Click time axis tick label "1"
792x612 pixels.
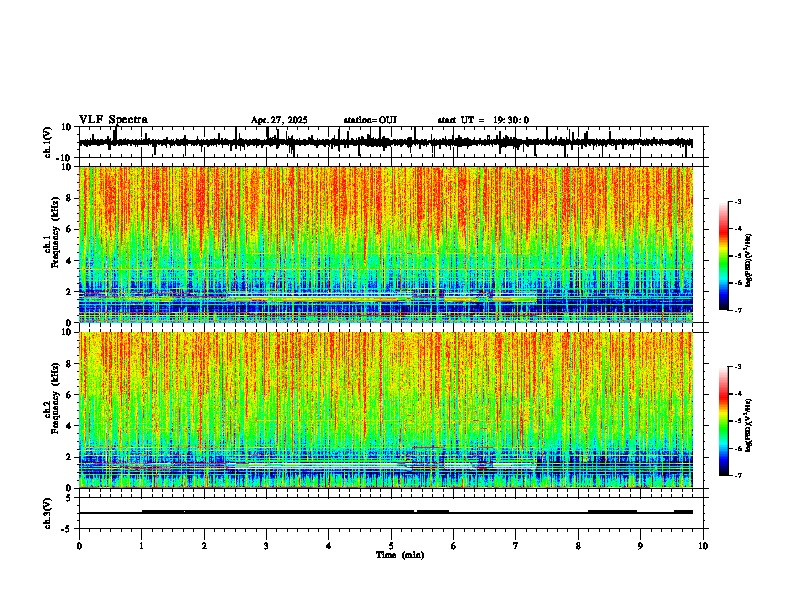(141, 546)
